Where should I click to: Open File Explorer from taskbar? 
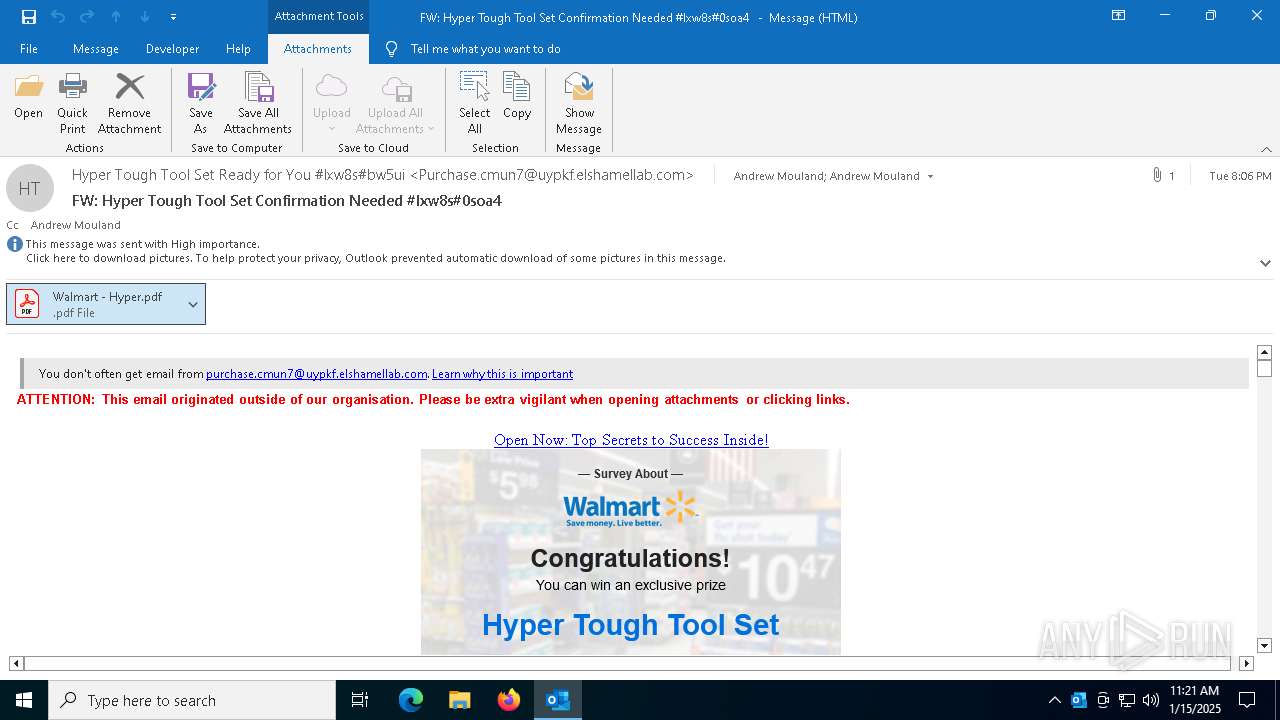pyautogui.click(x=460, y=700)
